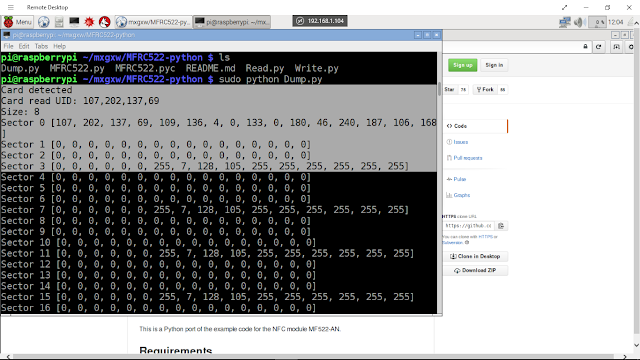Maximize the terminal window
This screenshot has height=360, width=640.
click(x=427, y=35)
